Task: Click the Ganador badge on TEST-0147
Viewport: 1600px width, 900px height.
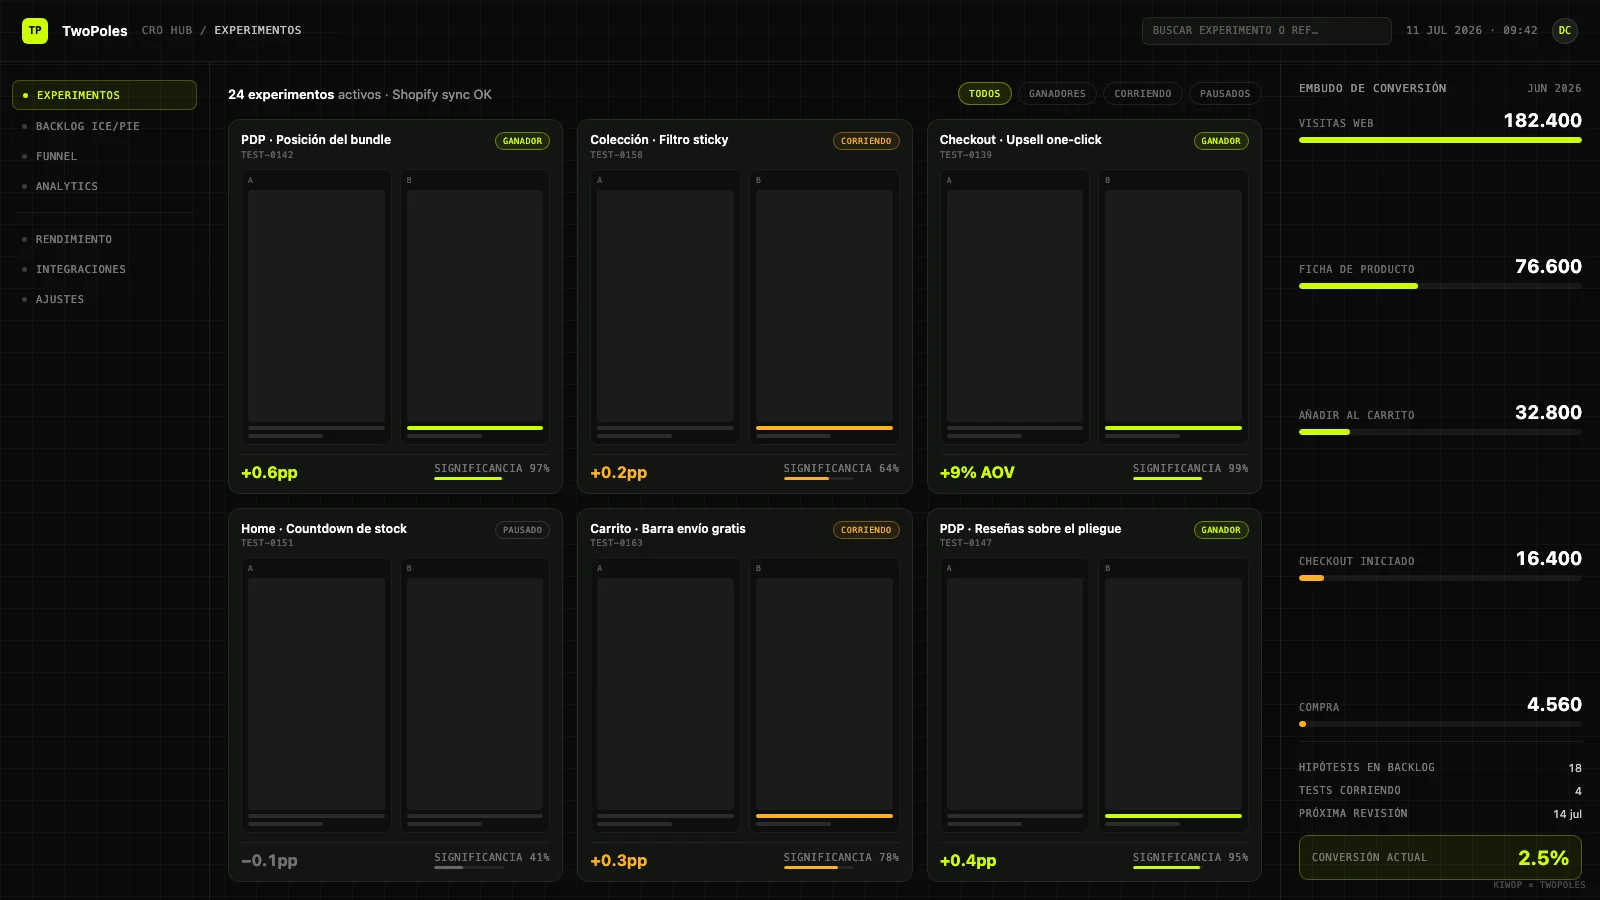Action: point(1221,530)
